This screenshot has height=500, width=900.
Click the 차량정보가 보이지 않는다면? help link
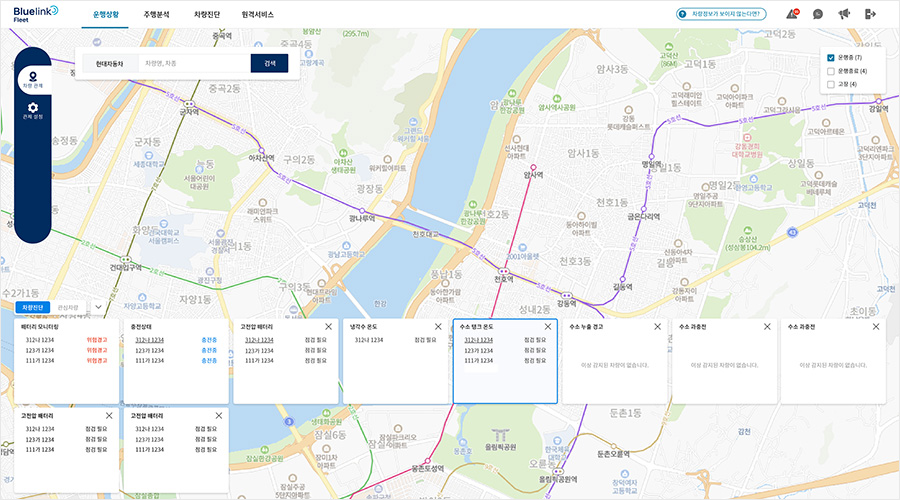[721, 14]
